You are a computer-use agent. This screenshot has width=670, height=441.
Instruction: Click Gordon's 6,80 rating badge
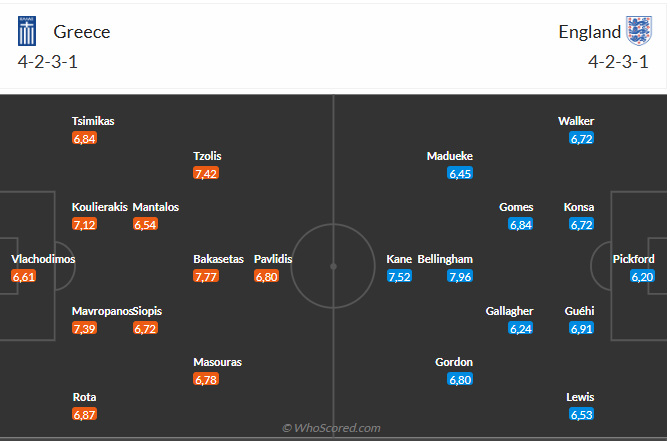tap(460, 379)
